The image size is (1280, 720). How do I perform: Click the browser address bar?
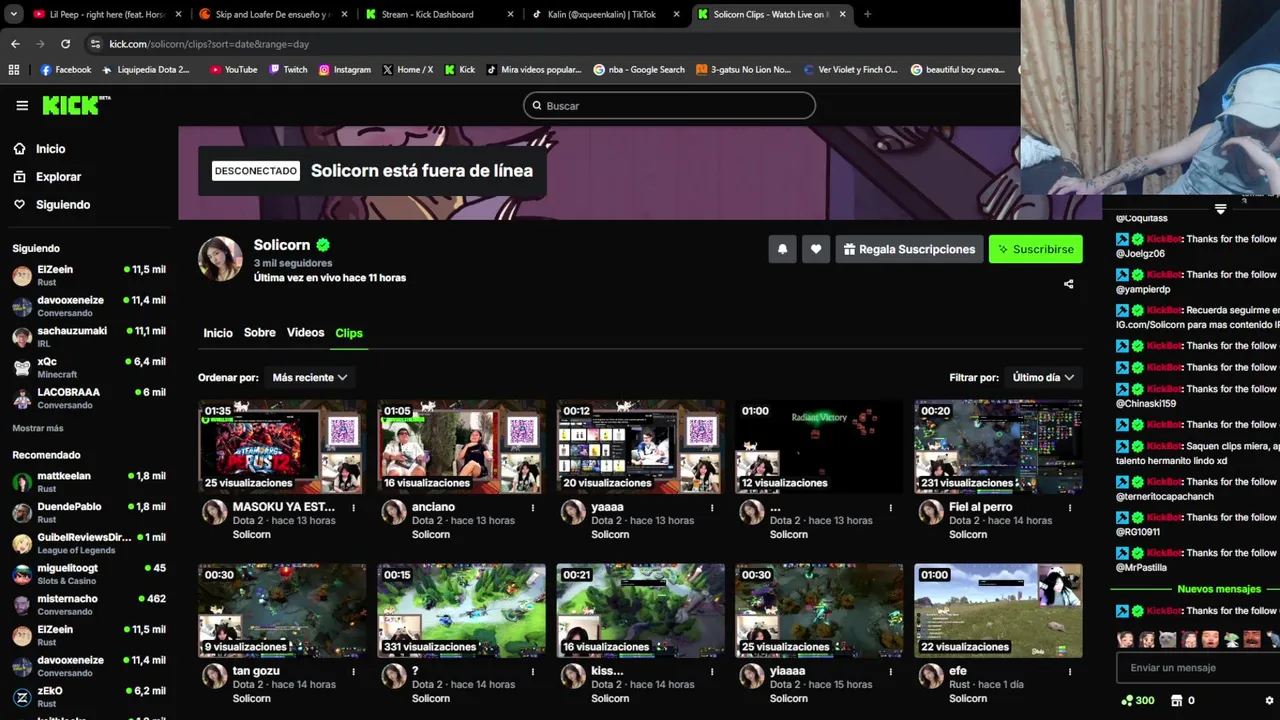[550, 44]
